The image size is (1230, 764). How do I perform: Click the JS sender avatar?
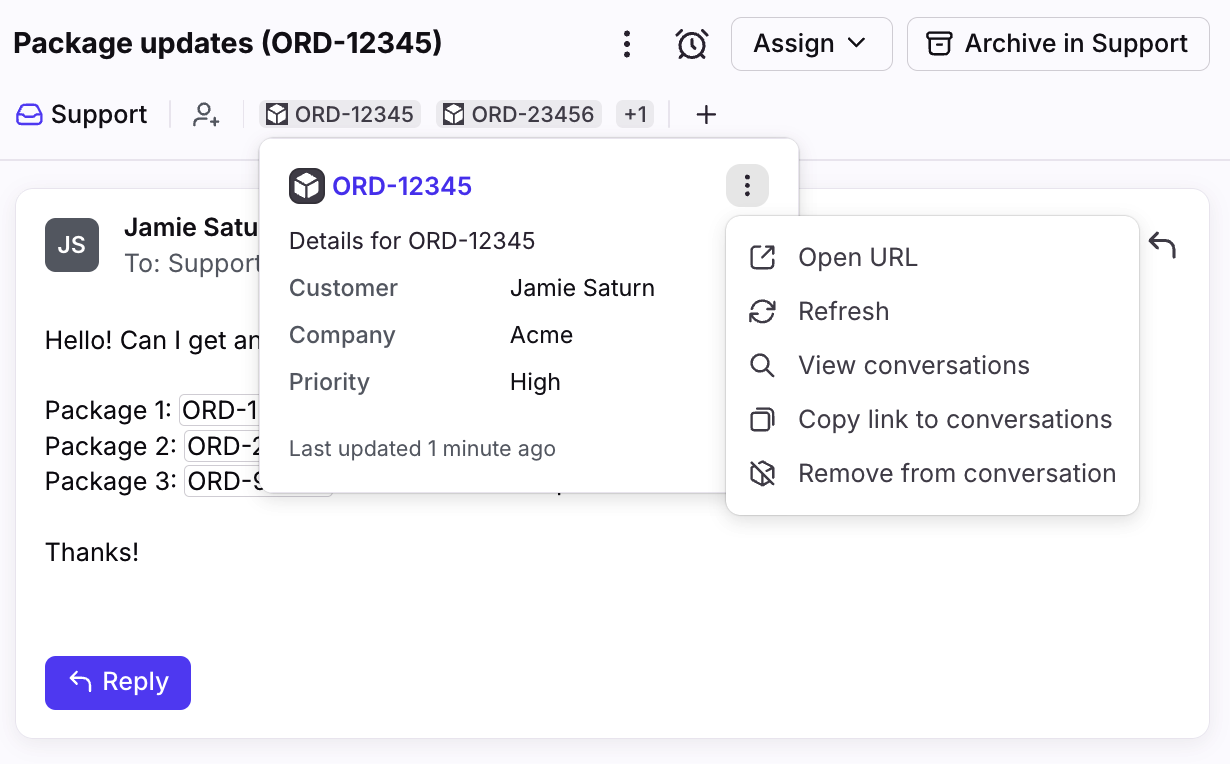coord(72,245)
